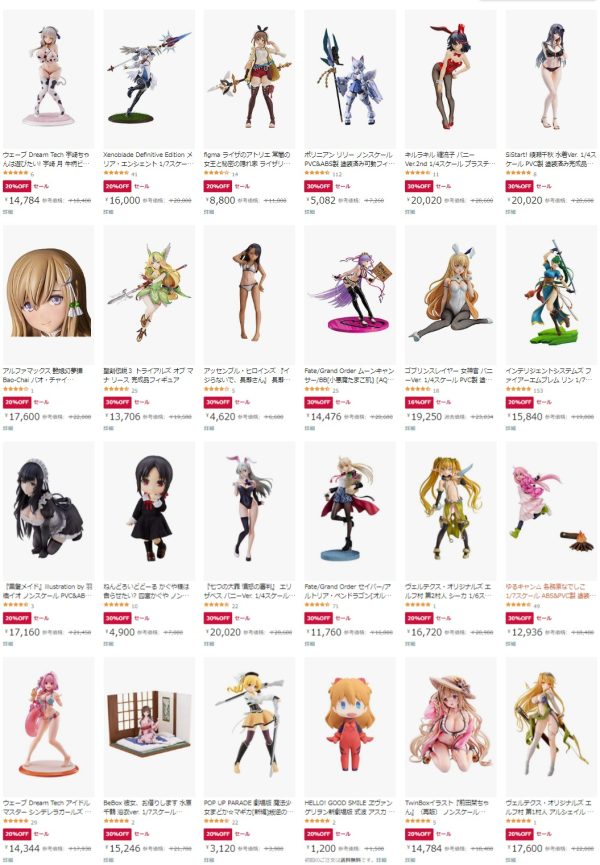
Task: Click the Fate/Grand Order Saber Altria title link
Action: pyautogui.click(x=350, y=591)
